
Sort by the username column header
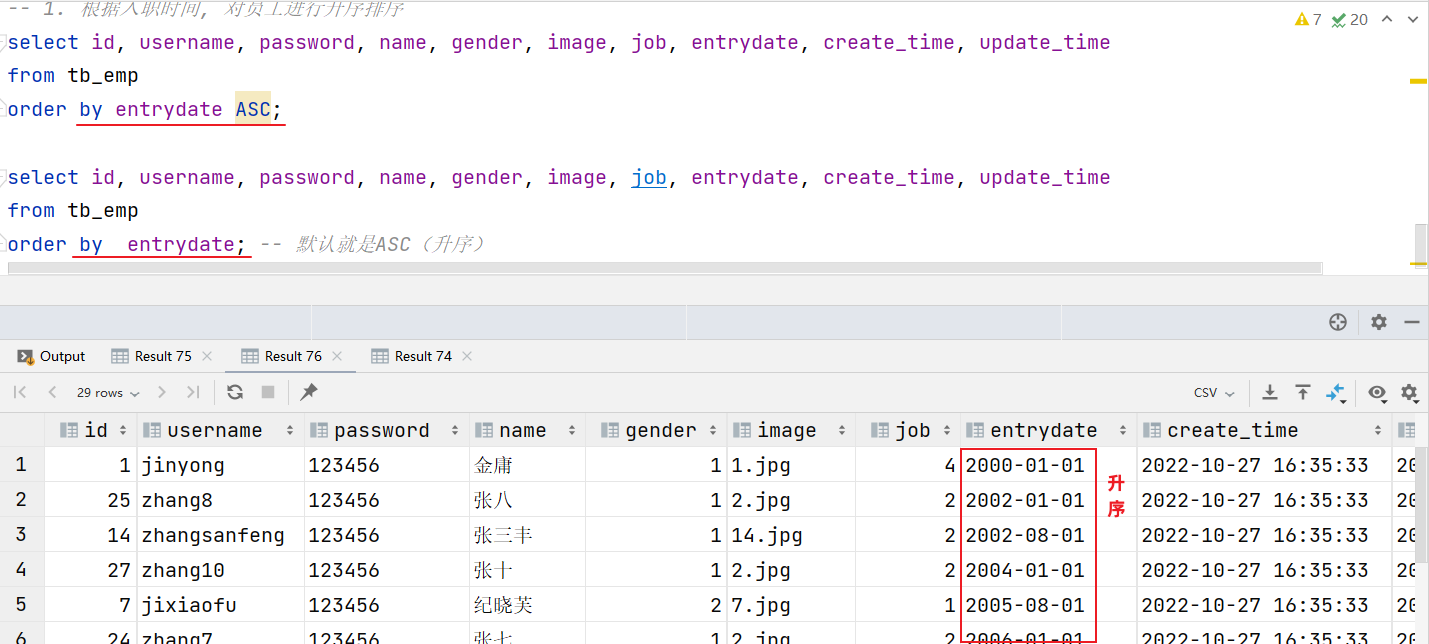coord(221,430)
